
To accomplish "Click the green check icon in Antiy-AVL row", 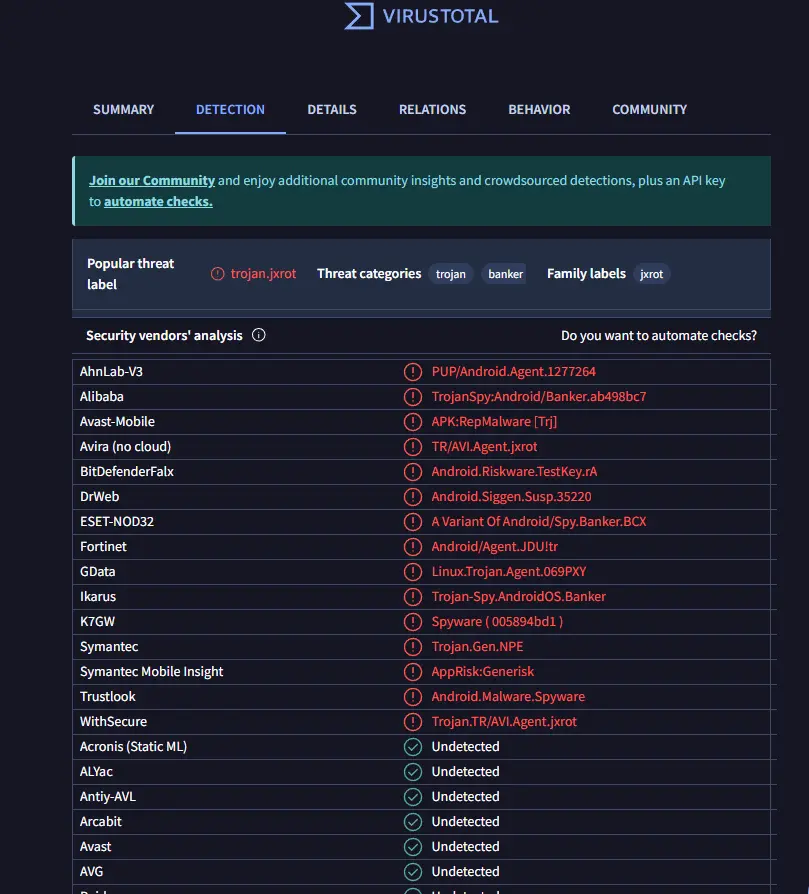I will tap(413, 797).
